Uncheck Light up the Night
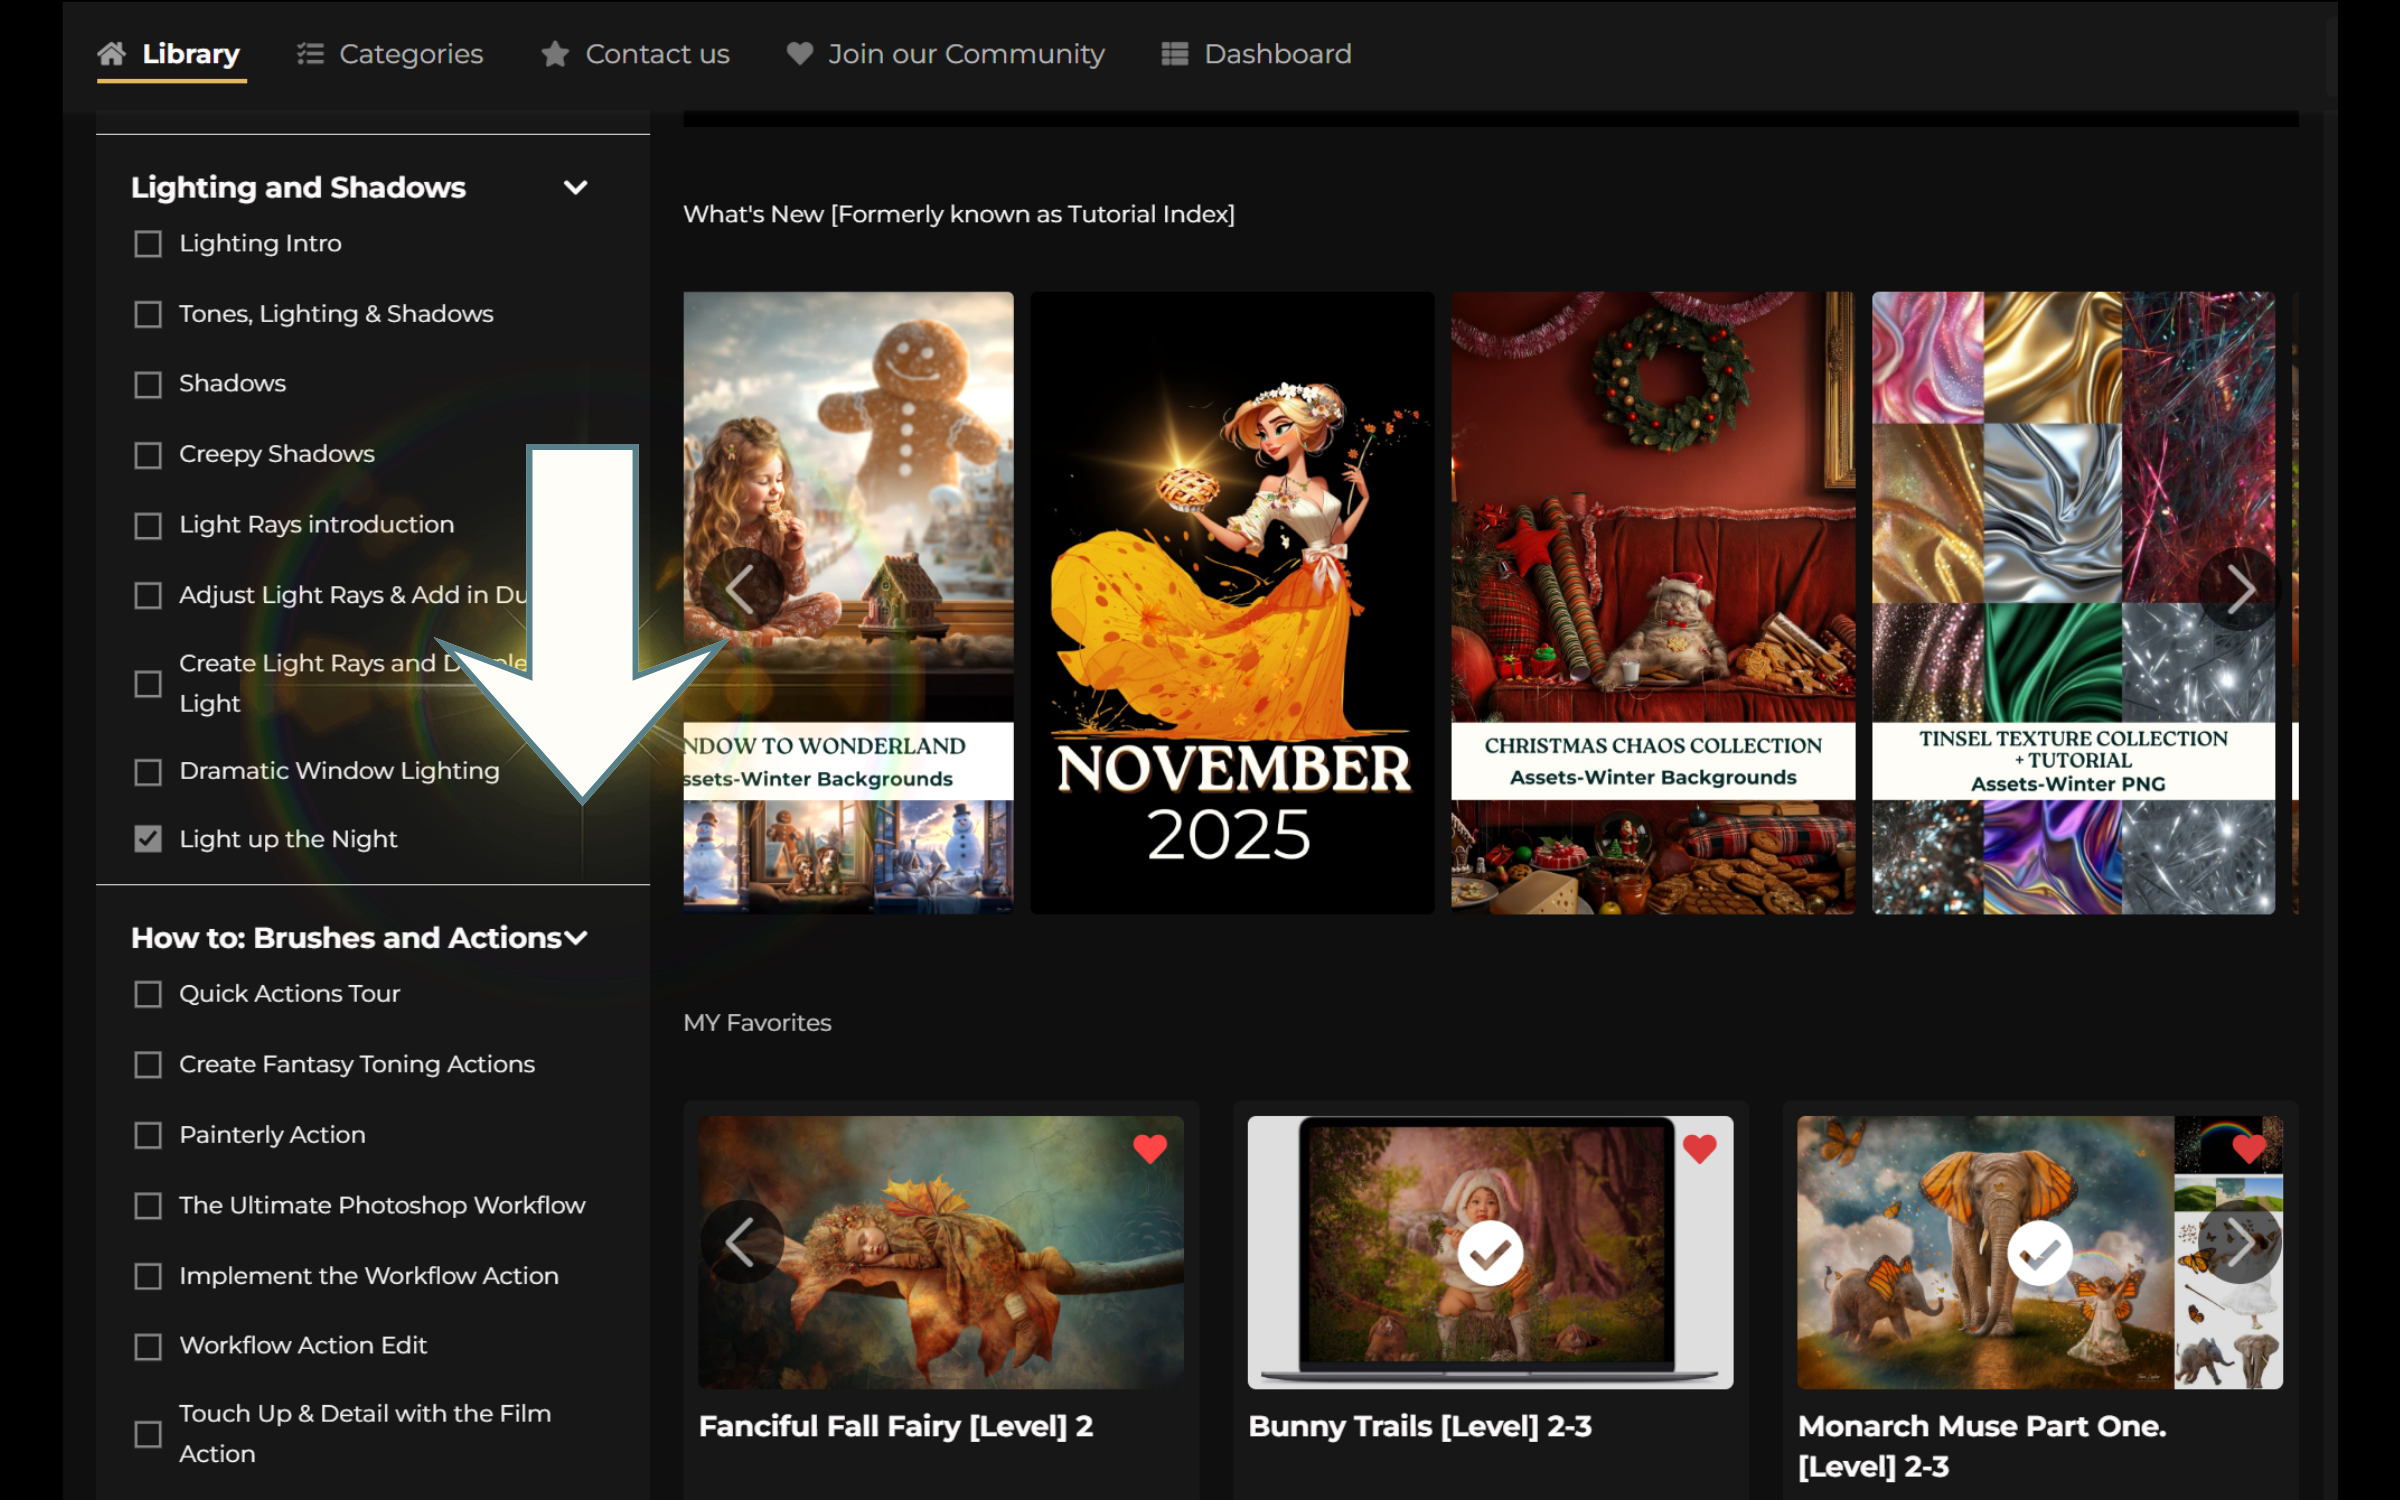2400x1500 pixels. pyautogui.click(x=148, y=839)
